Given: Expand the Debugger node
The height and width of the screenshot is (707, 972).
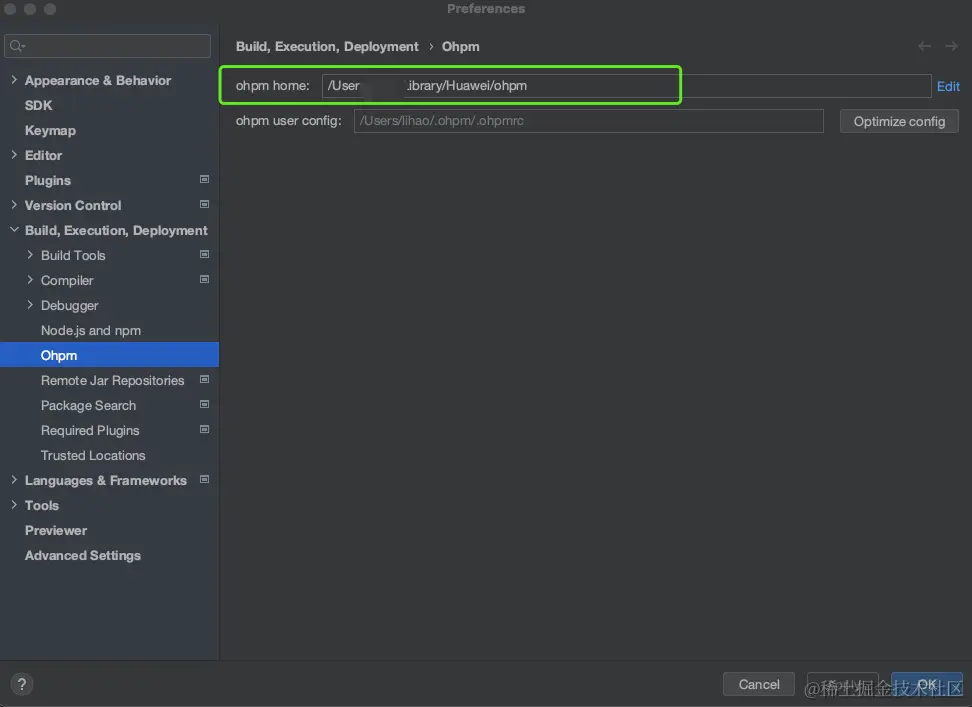Looking at the screenshot, I should coord(30,305).
